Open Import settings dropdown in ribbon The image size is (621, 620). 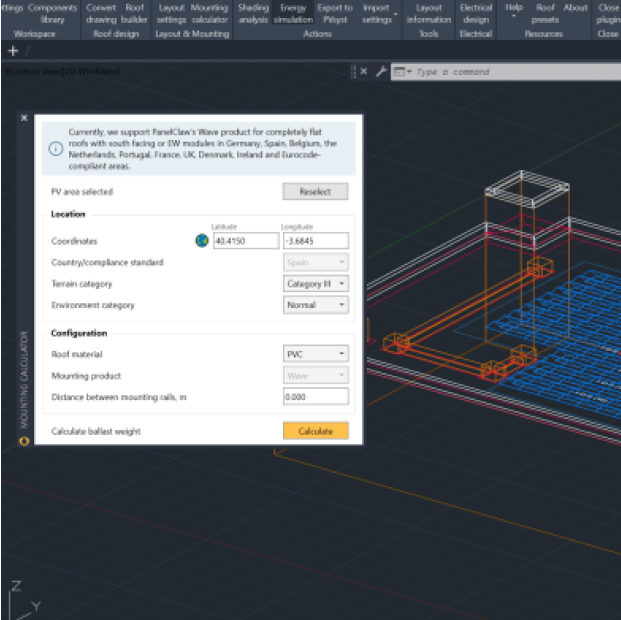coord(378,13)
